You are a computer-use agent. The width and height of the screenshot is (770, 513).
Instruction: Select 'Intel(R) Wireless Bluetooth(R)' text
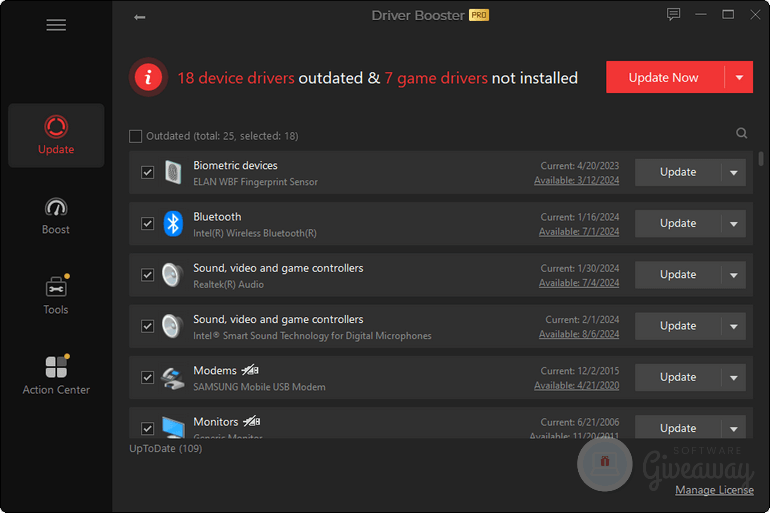255,233
